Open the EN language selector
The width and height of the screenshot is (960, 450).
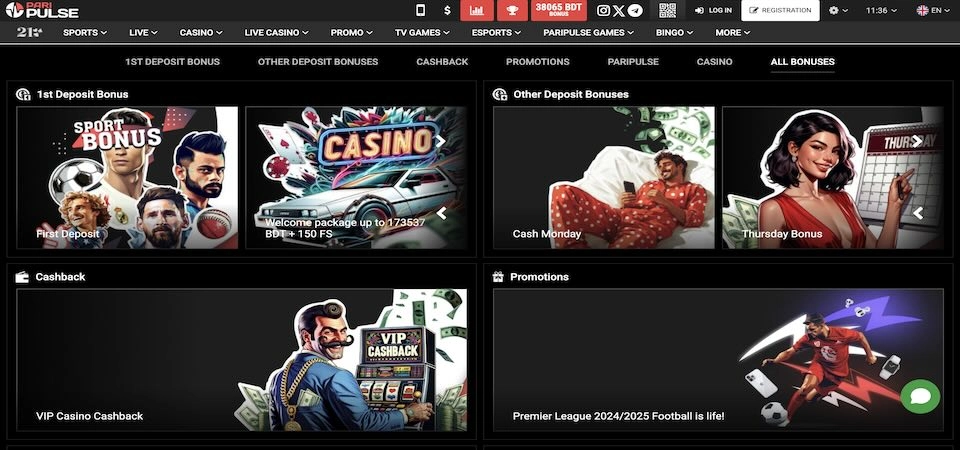pos(932,10)
